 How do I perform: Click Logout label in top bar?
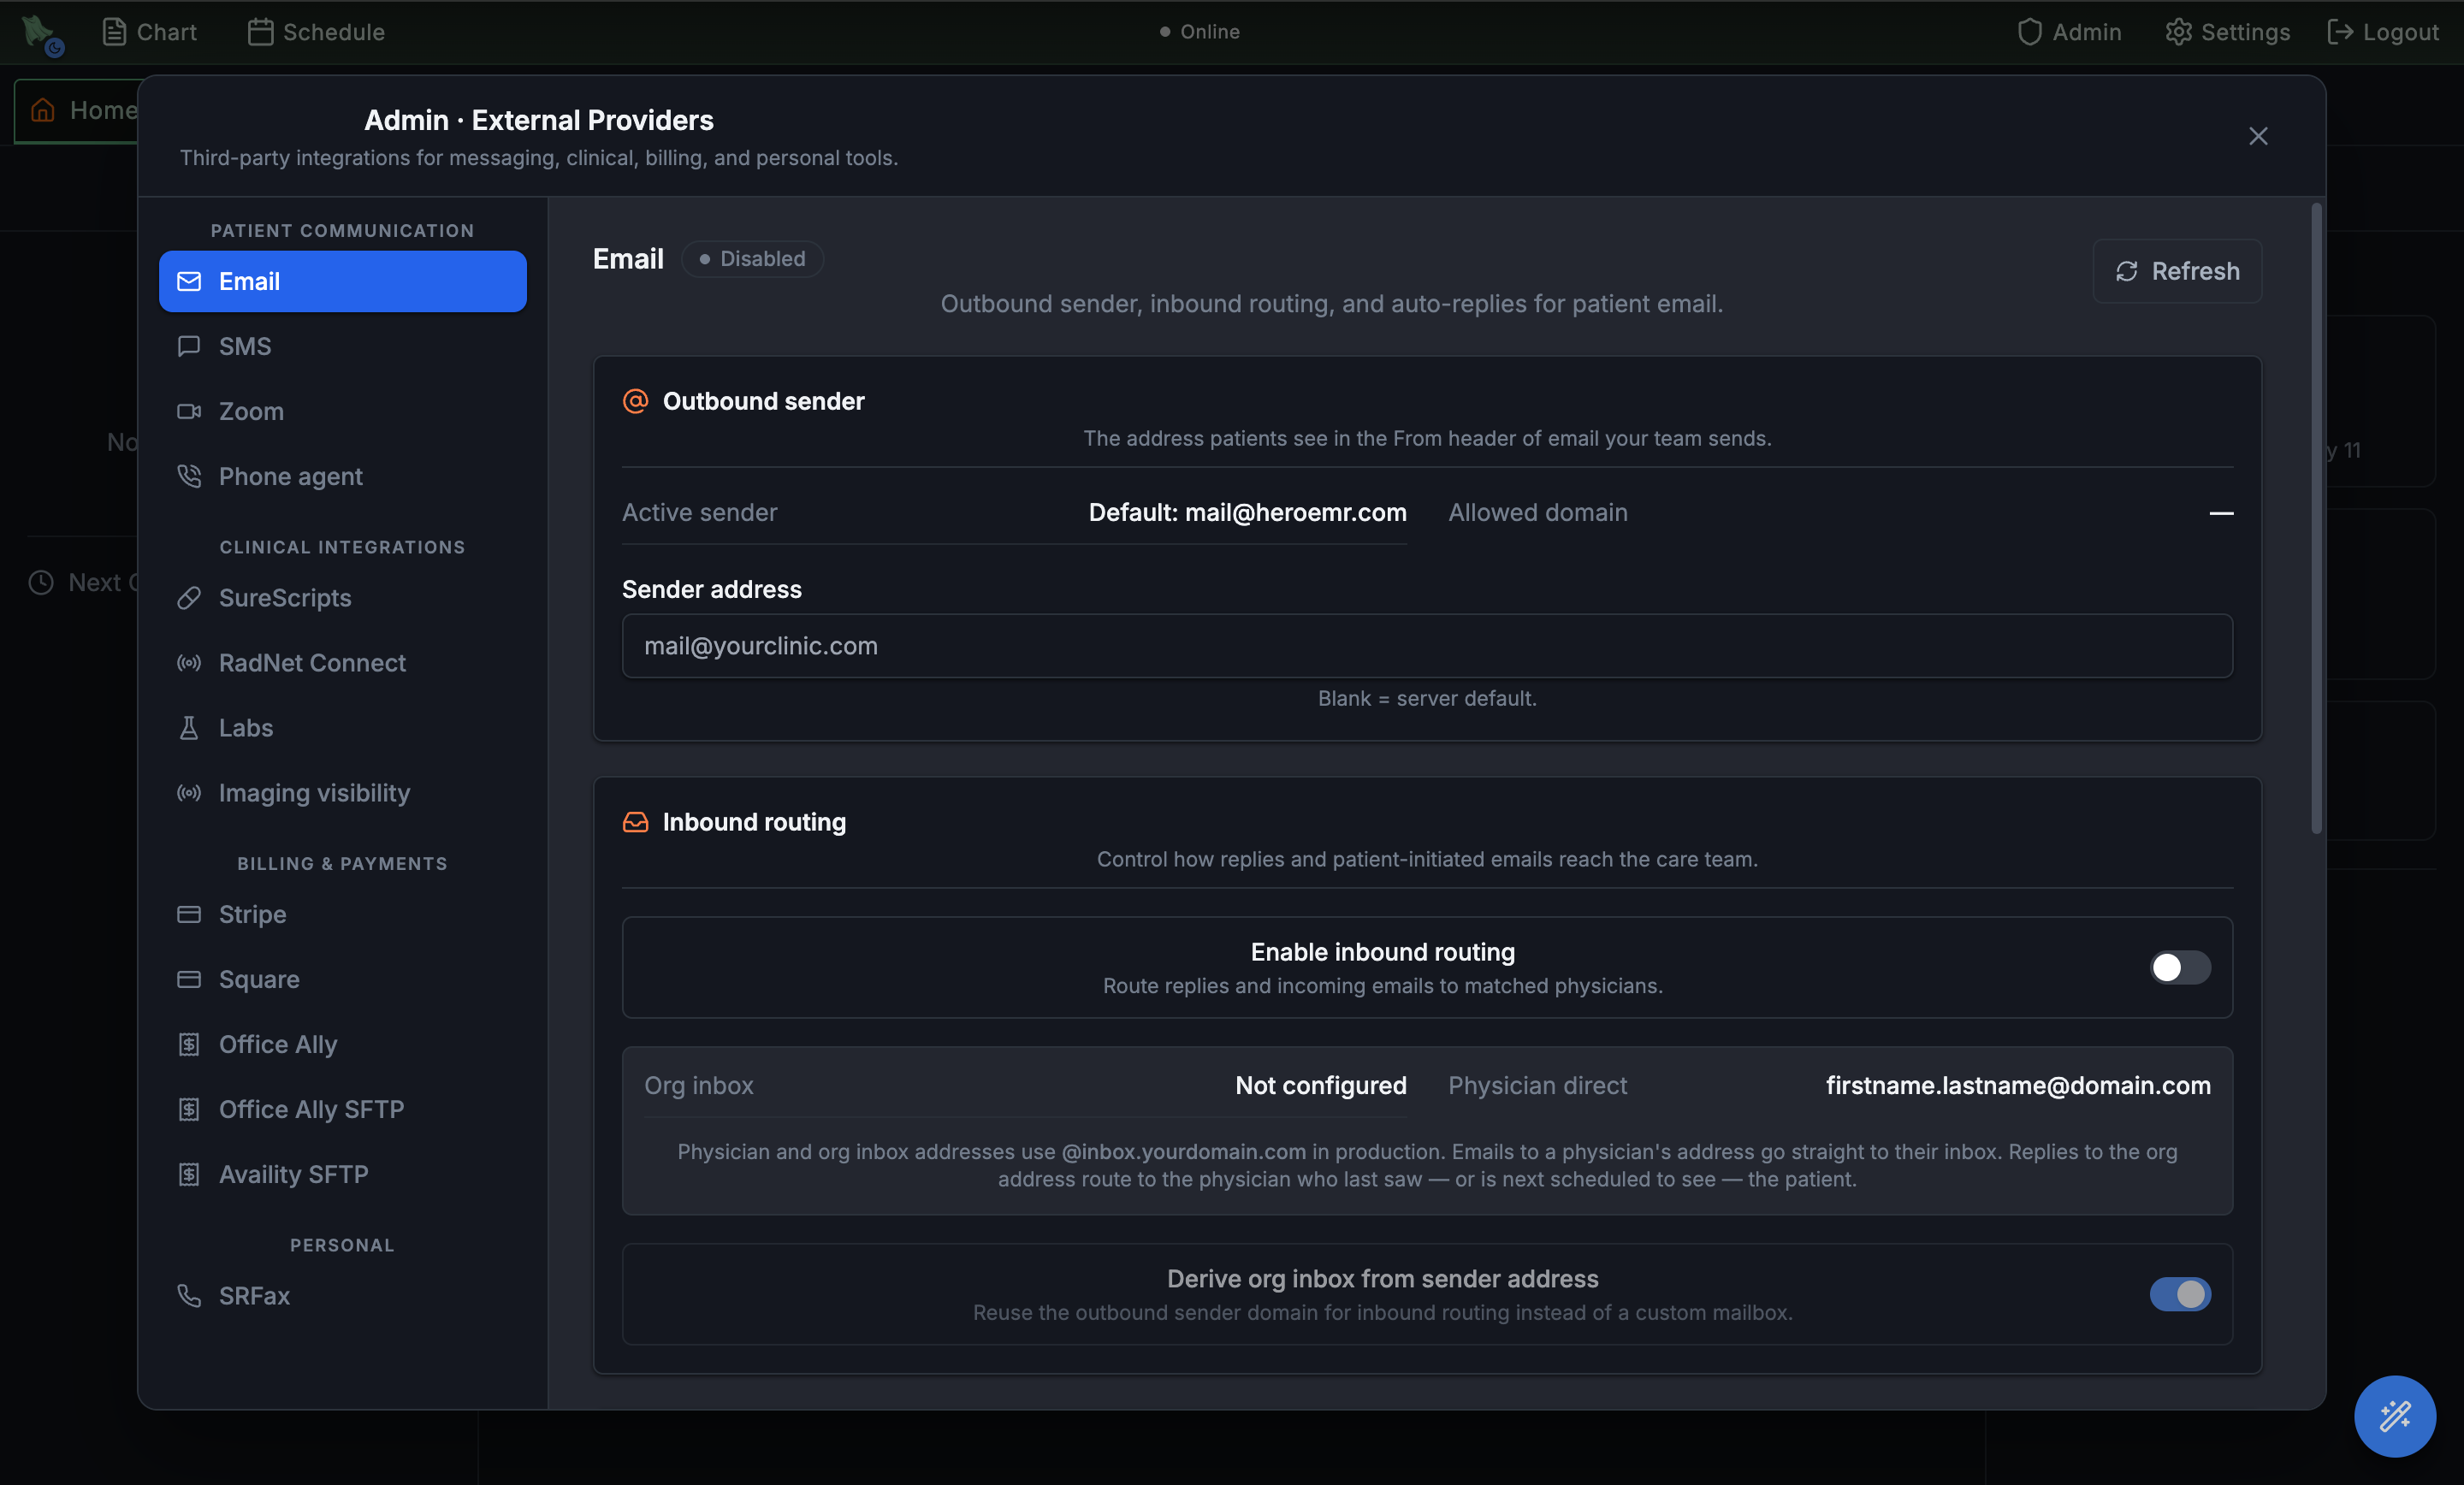[x=2400, y=32]
